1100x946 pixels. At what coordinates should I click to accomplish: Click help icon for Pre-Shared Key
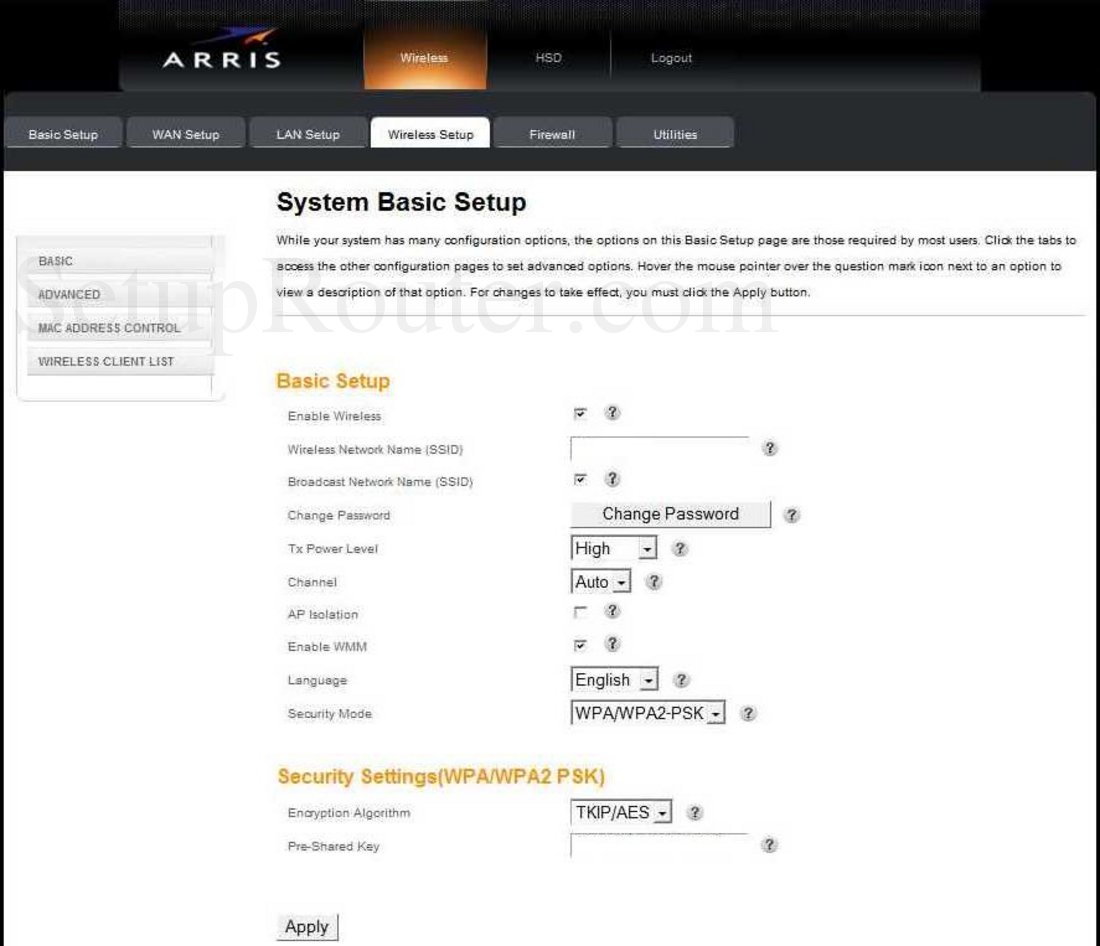[x=770, y=845]
